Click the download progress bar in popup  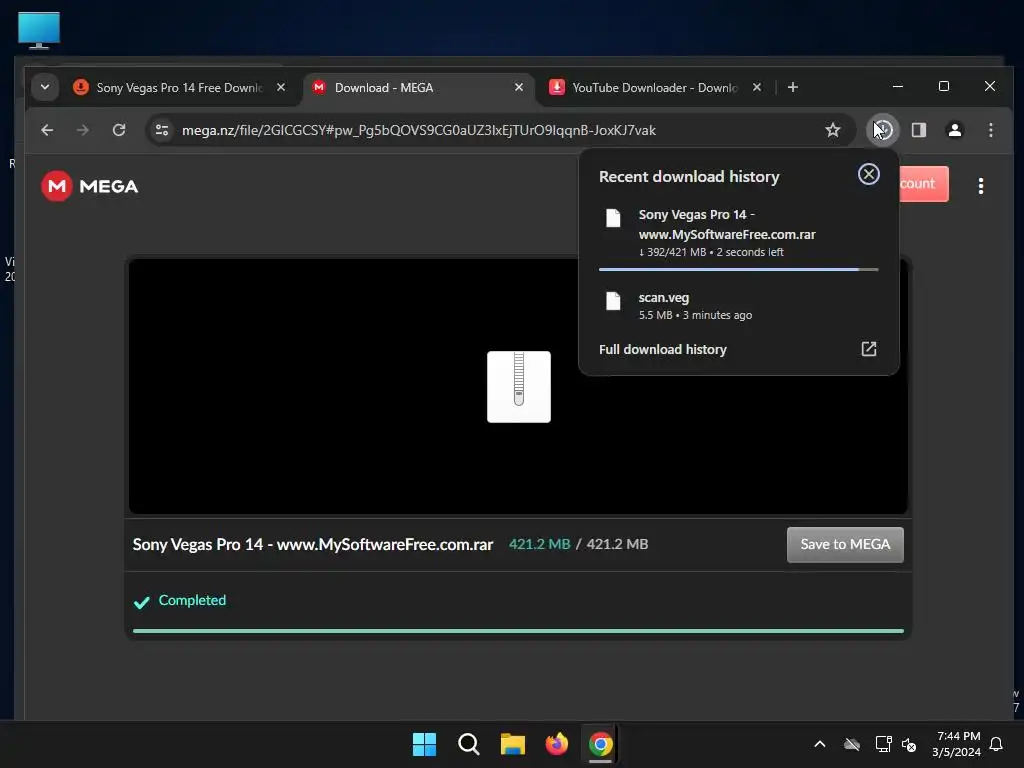[x=739, y=269]
